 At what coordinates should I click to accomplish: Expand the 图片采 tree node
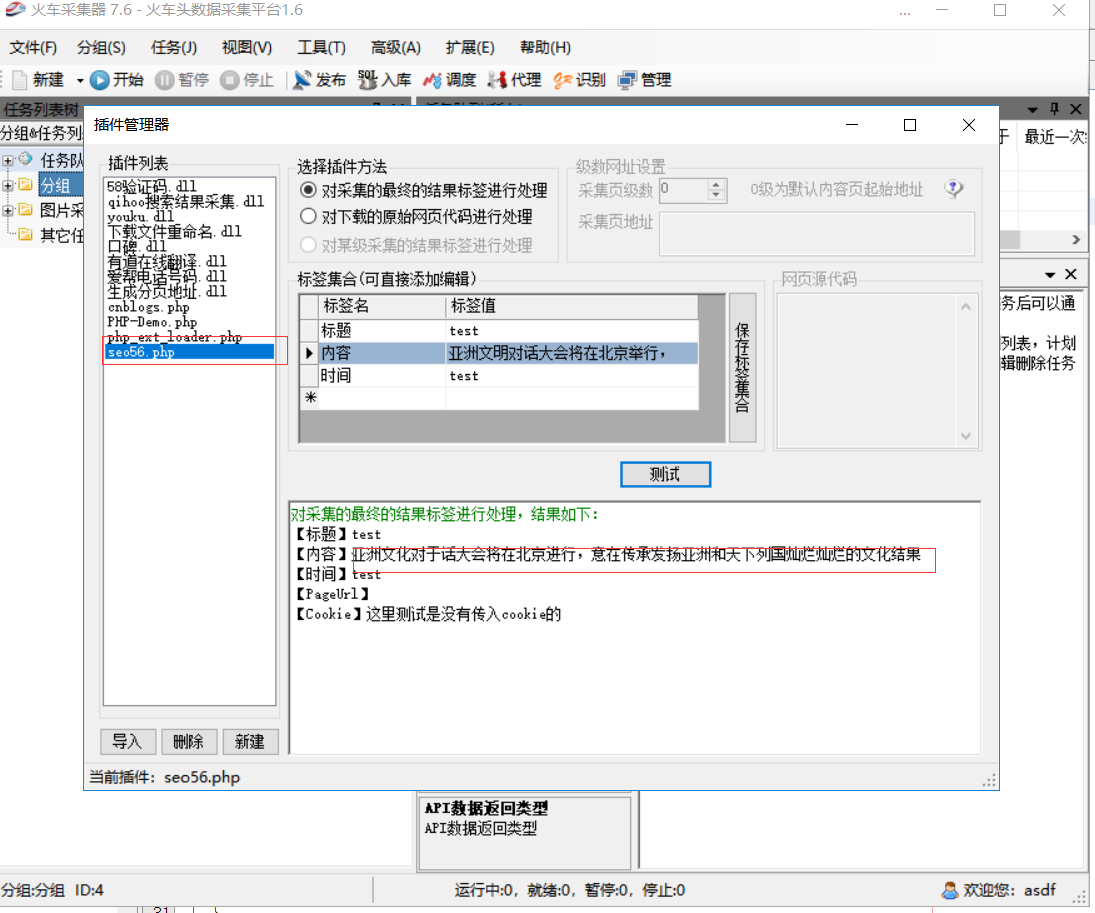[8, 210]
